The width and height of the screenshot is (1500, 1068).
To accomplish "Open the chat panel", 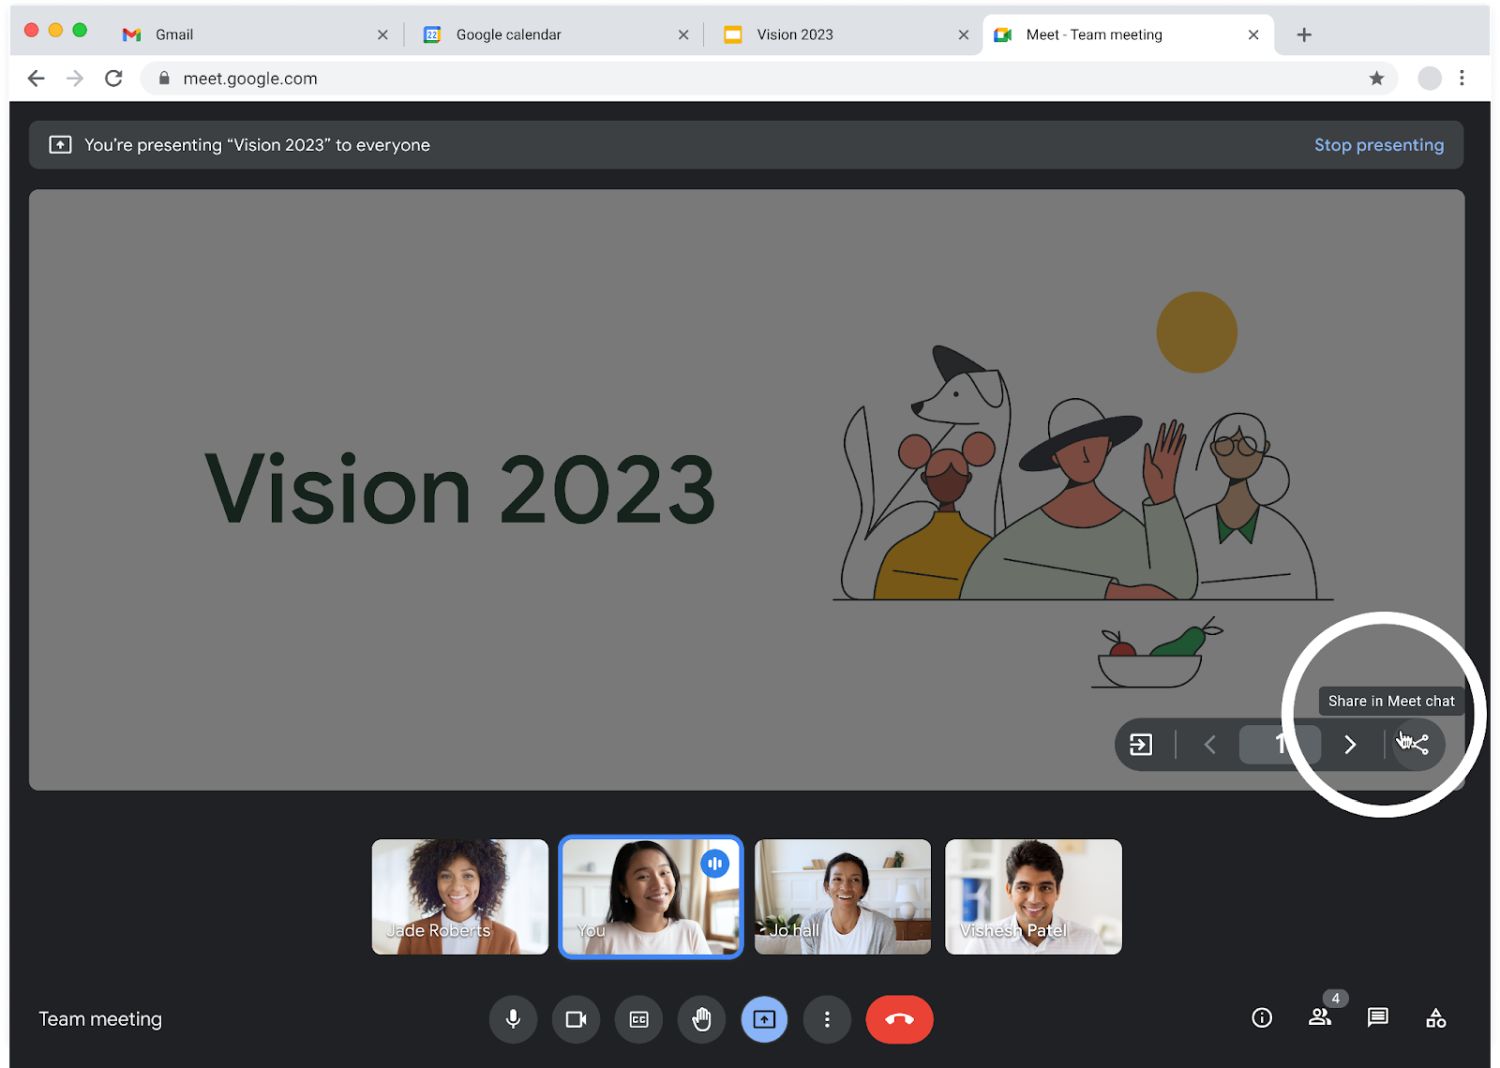I will tap(1378, 1018).
